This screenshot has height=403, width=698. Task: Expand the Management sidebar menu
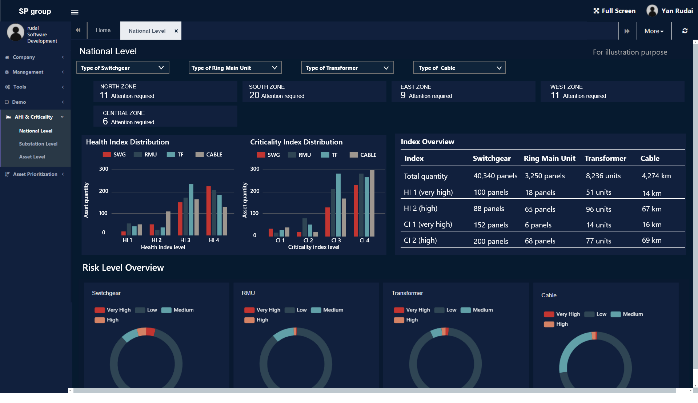tap(30, 72)
